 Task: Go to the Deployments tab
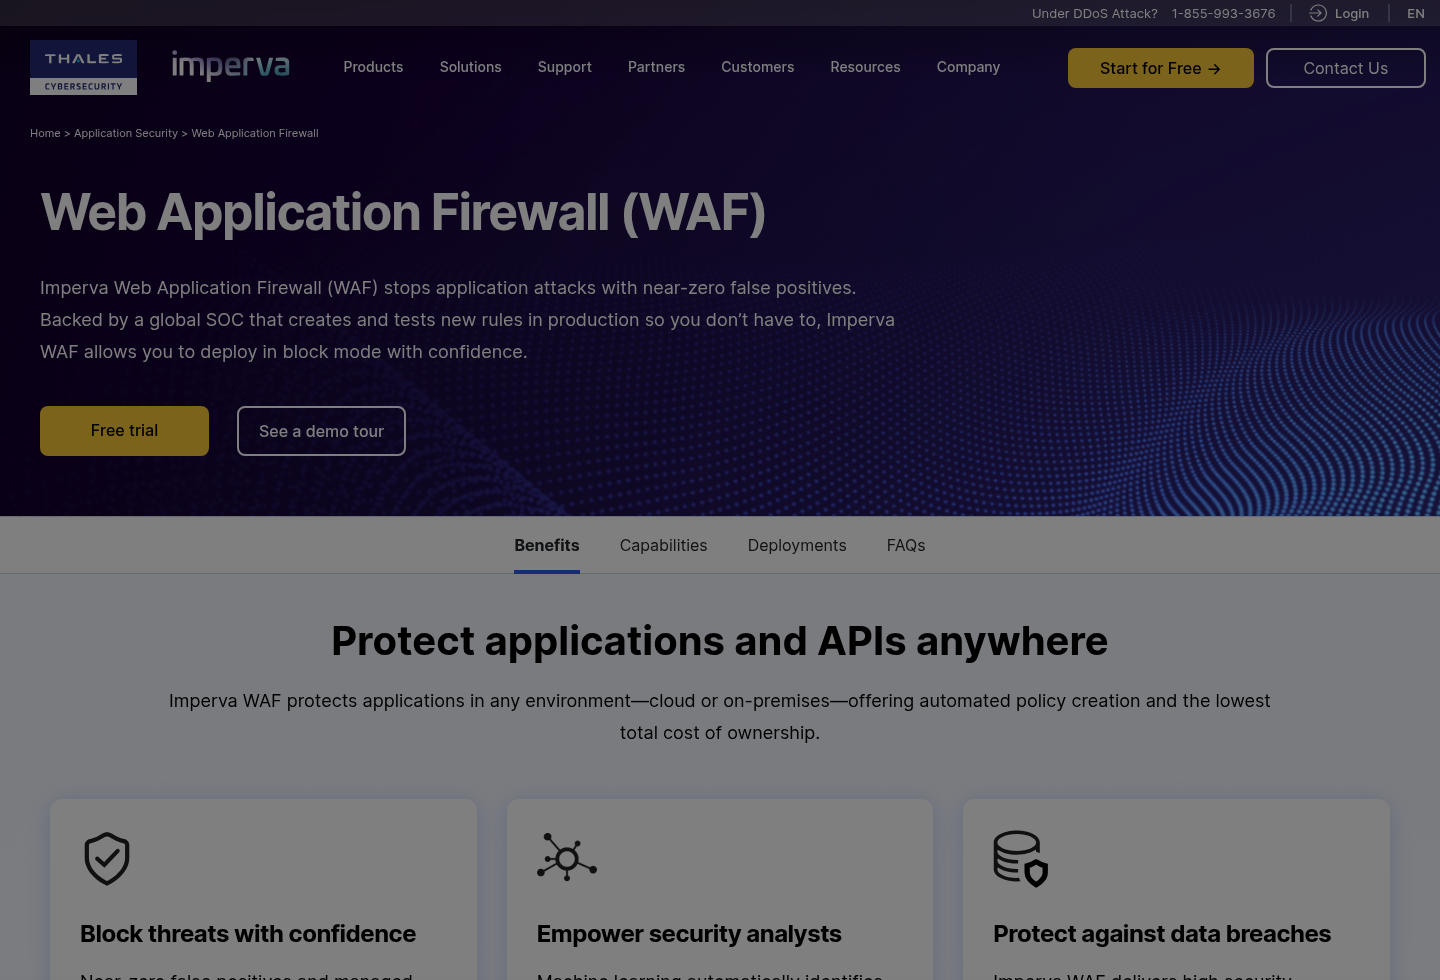click(797, 545)
